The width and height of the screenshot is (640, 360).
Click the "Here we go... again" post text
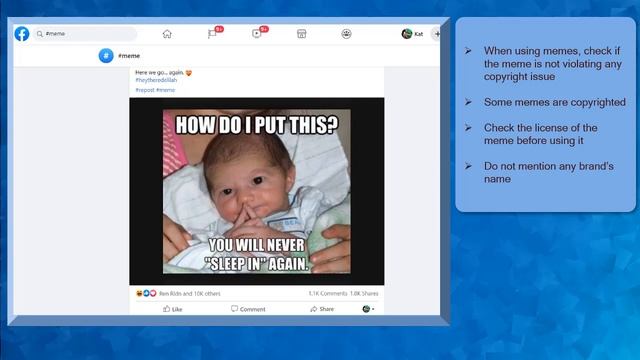(163, 73)
